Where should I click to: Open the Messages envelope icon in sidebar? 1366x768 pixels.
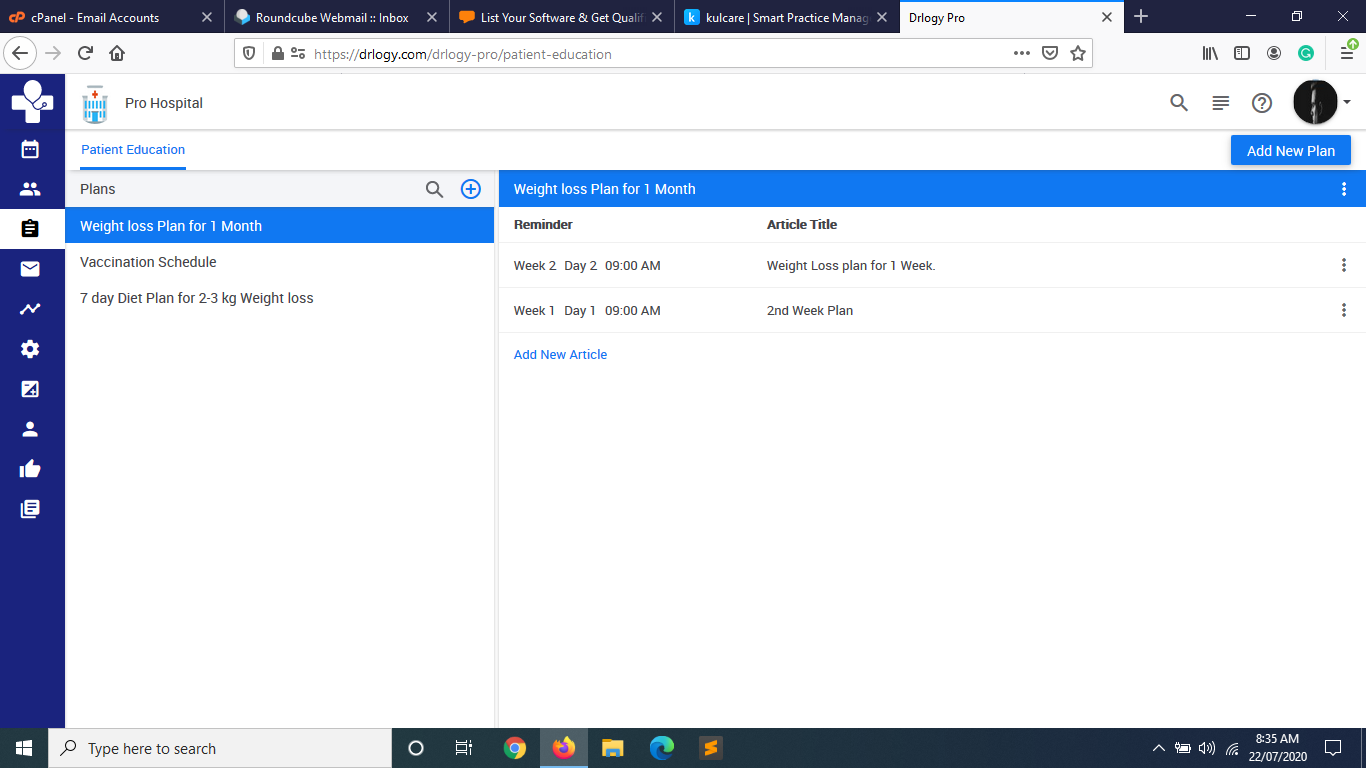pos(30,268)
